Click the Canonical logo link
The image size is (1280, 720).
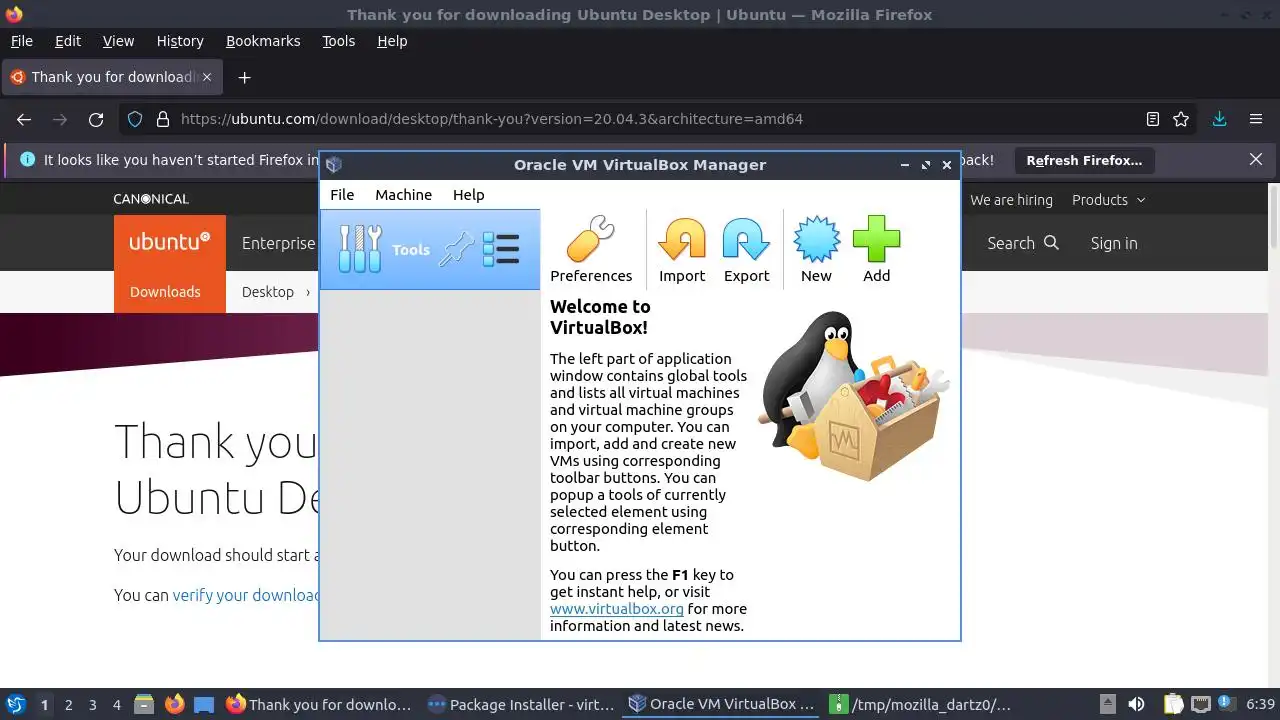coord(151,199)
